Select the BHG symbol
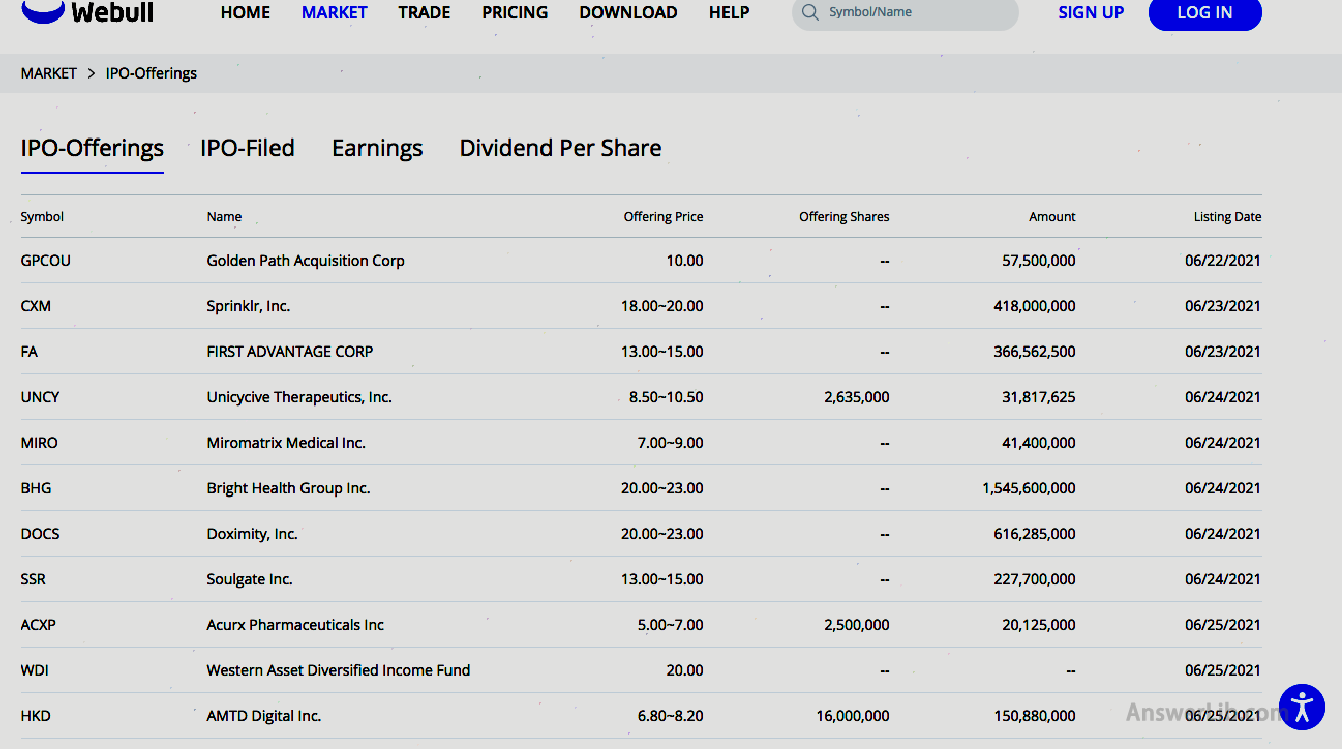 point(36,488)
